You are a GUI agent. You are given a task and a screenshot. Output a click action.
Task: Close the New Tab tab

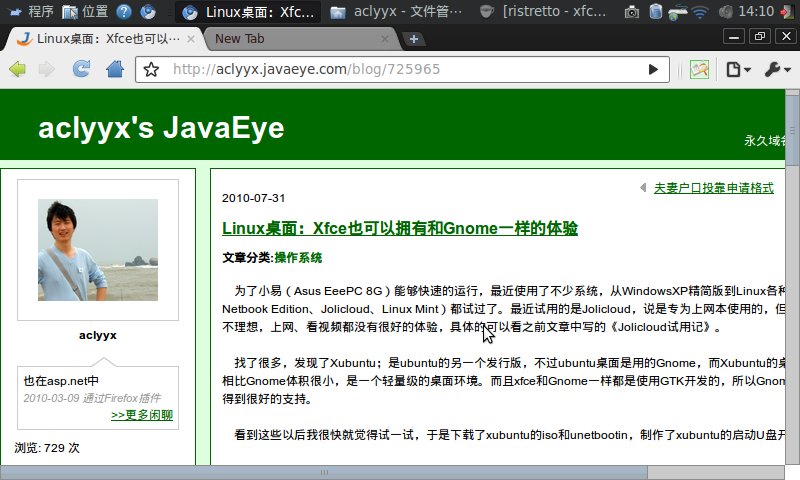tap(385, 39)
